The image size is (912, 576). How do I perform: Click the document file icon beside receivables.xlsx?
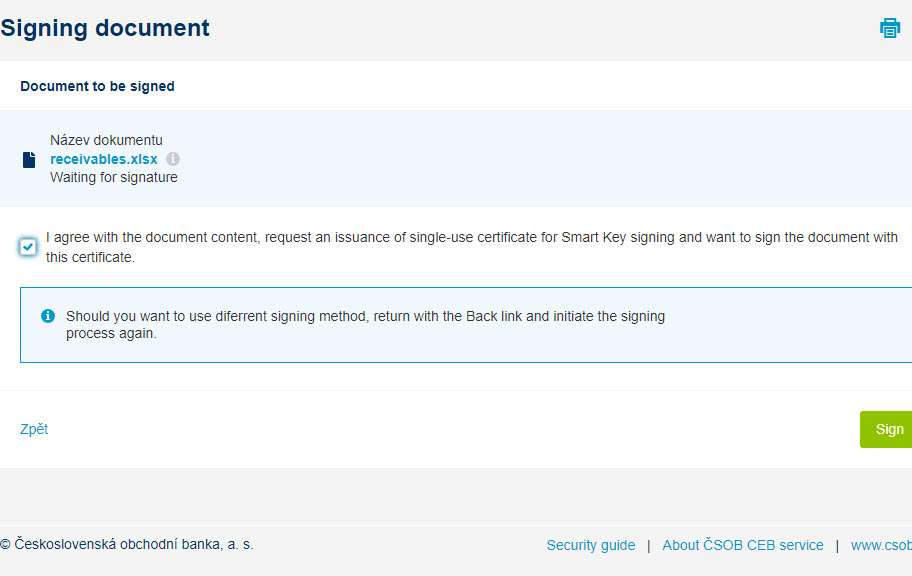tap(29, 159)
